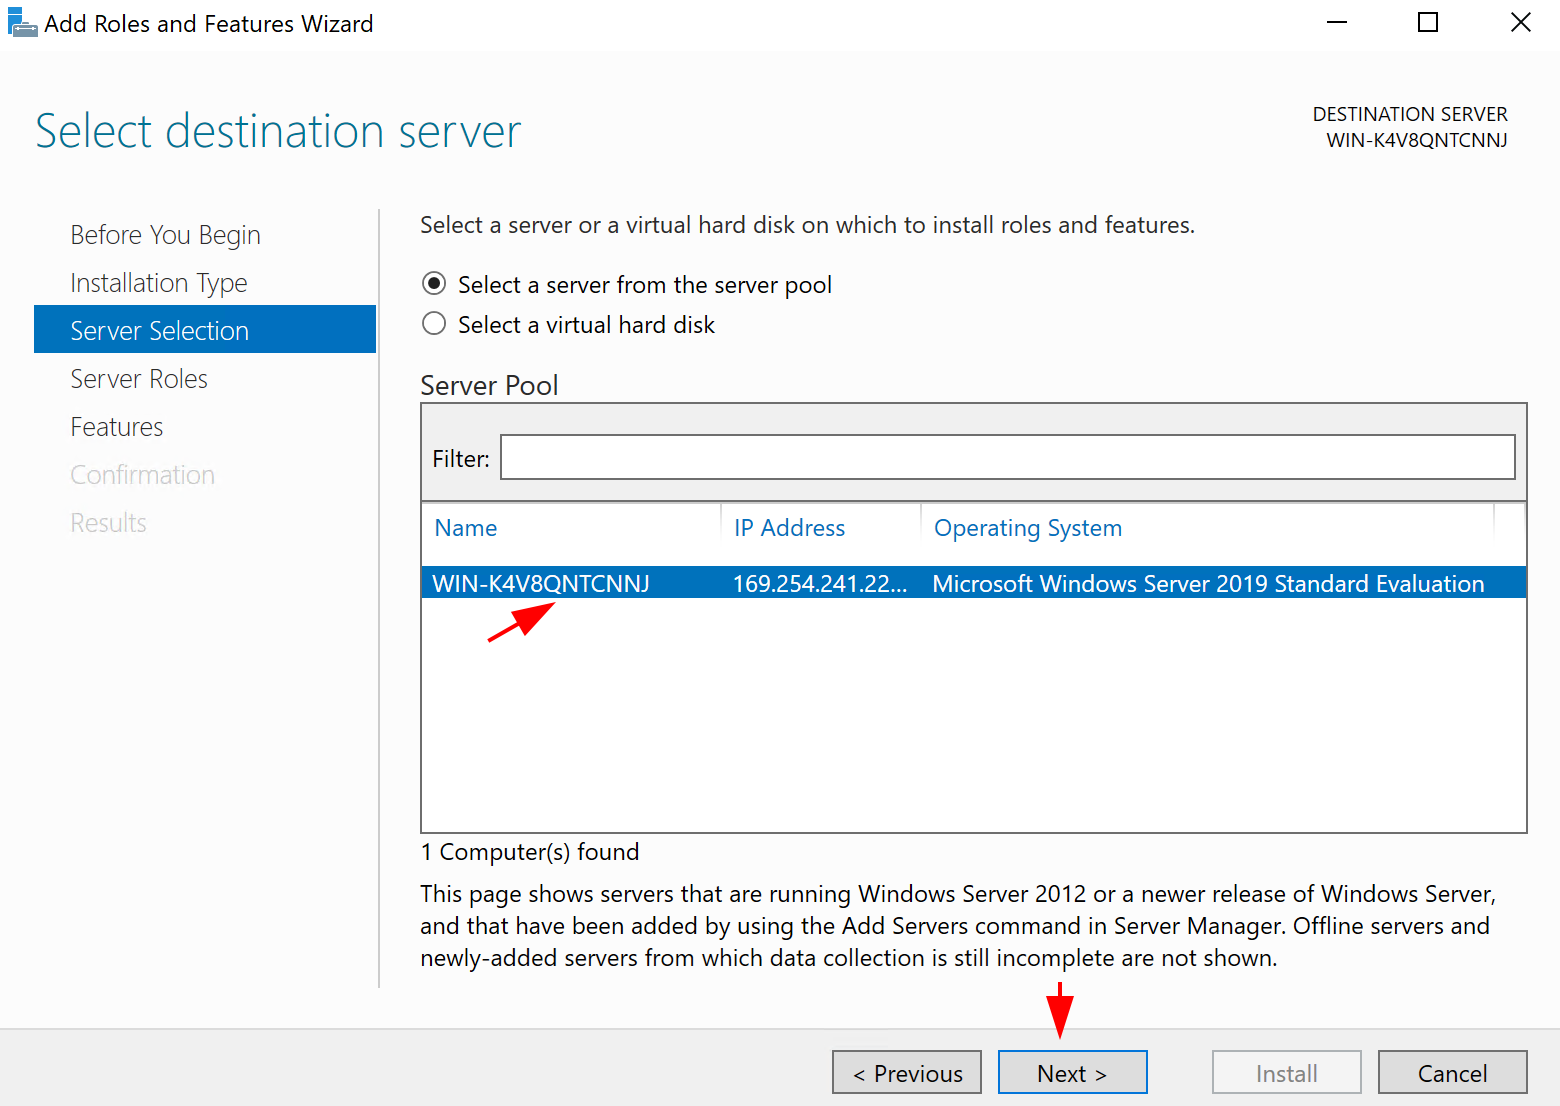Image resolution: width=1560 pixels, height=1106 pixels.
Task: Click inside the Filter input field
Action: tap(1007, 457)
